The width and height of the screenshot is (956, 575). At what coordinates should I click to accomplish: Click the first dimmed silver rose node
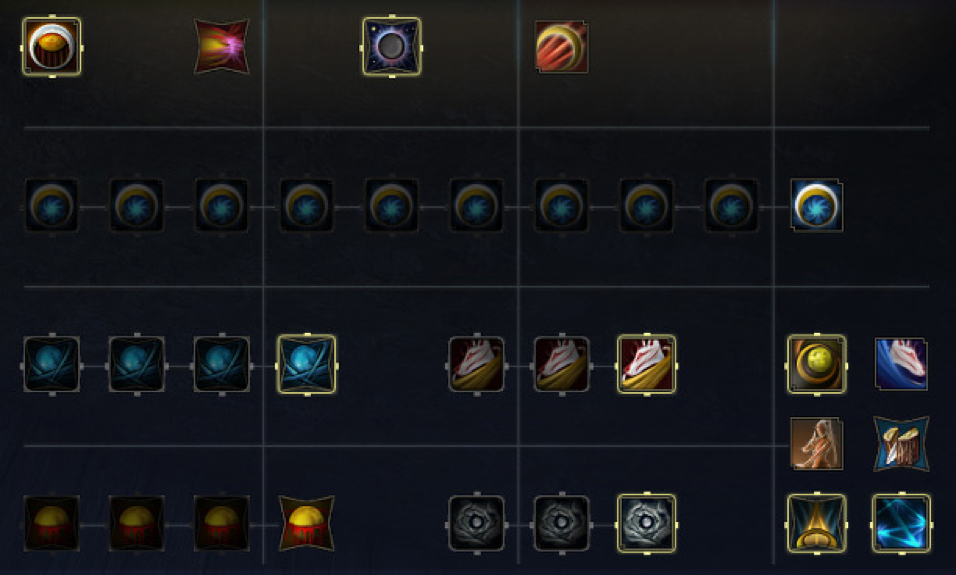(x=476, y=523)
